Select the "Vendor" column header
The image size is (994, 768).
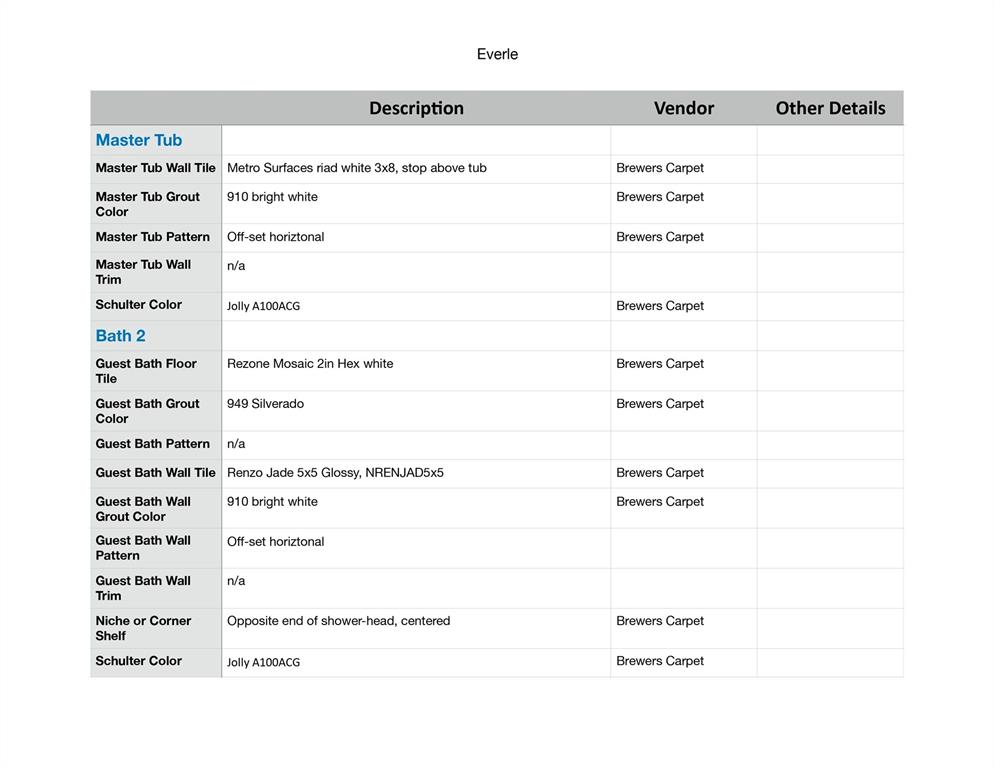tap(684, 108)
